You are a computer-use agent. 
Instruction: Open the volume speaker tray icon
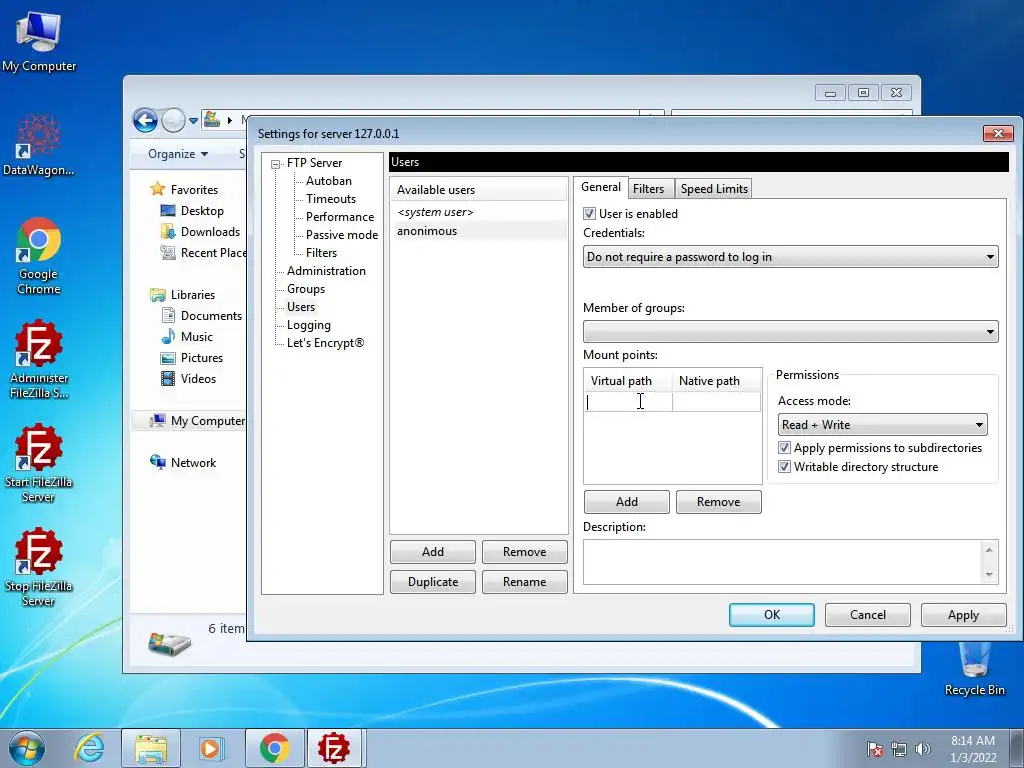(x=922, y=749)
